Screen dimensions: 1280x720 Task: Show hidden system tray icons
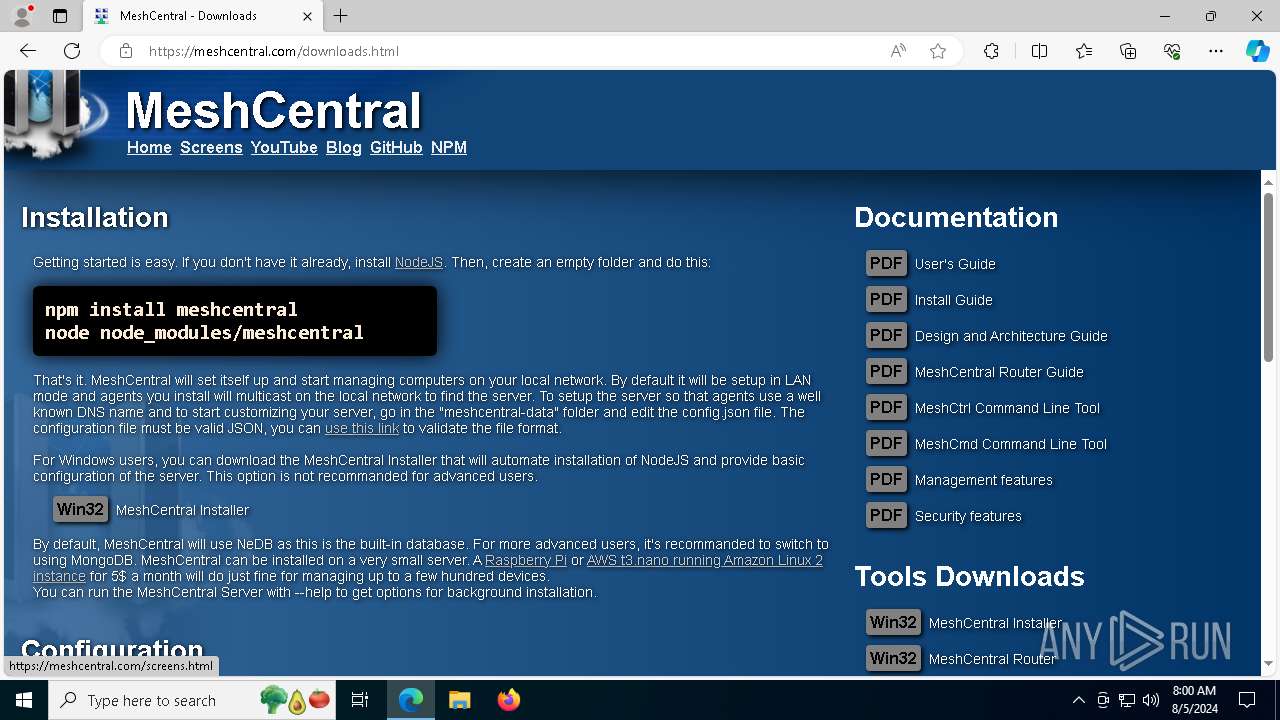1078,700
